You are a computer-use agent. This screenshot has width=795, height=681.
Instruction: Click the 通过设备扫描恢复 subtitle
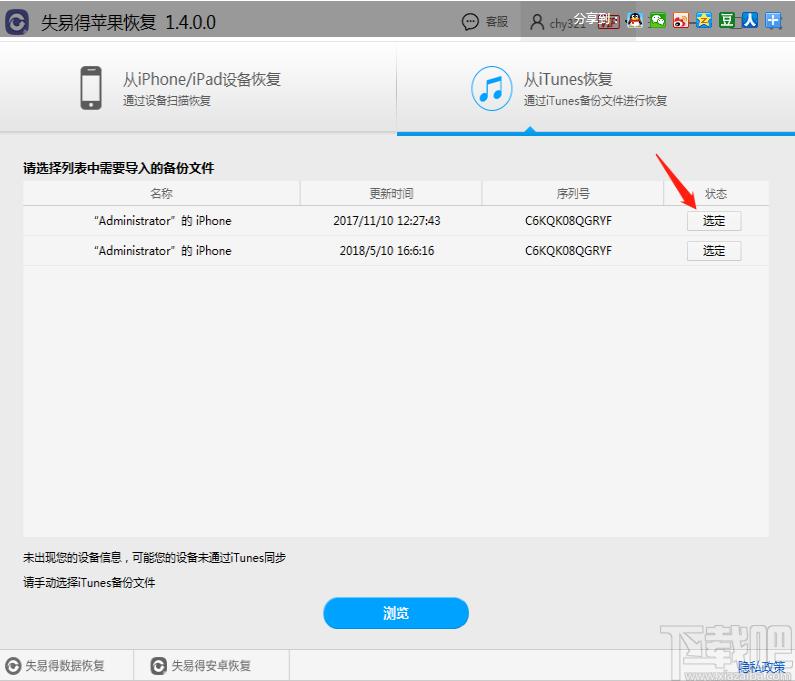167,100
